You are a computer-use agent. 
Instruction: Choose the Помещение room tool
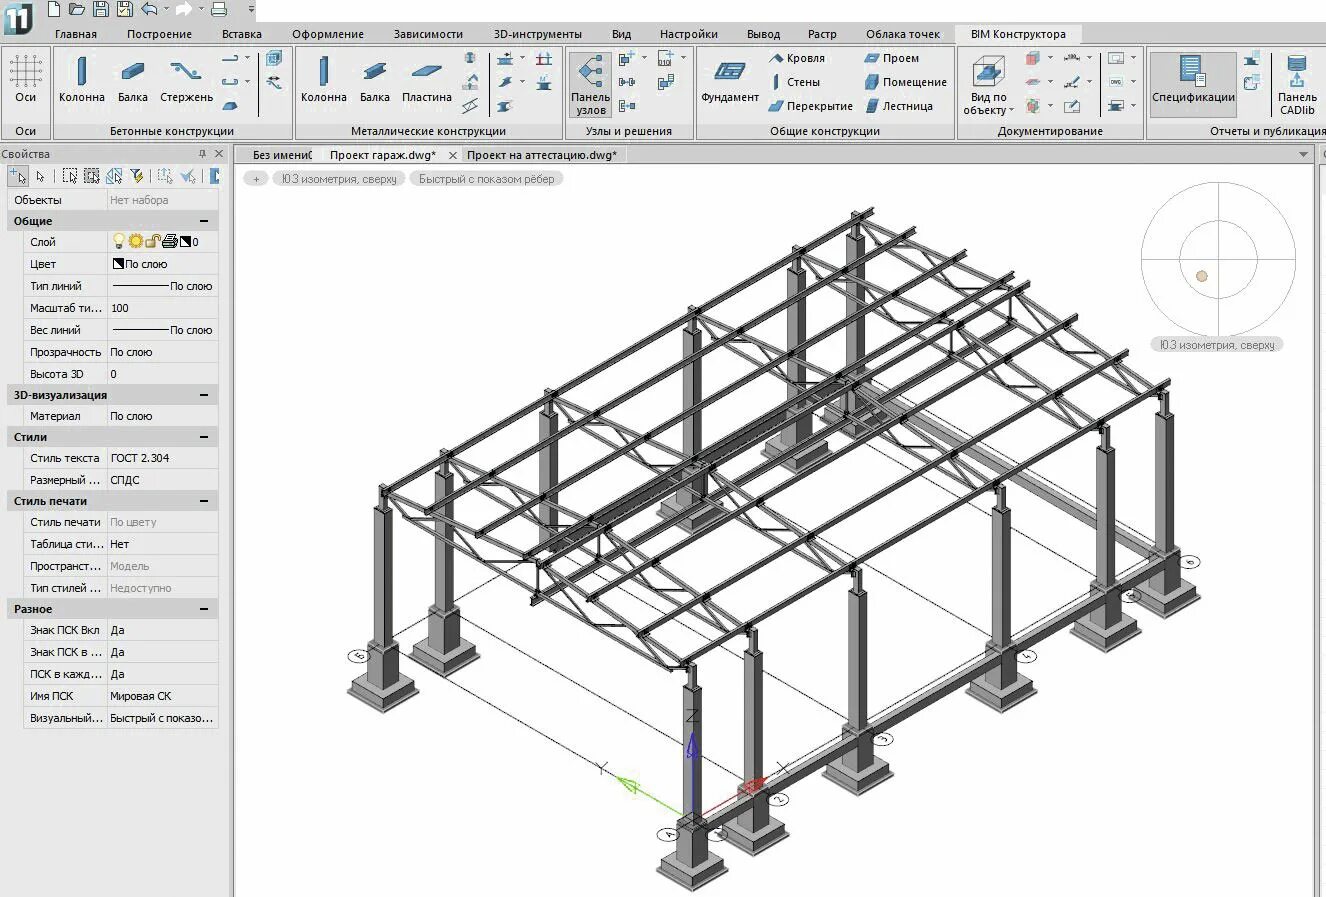(905, 82)
